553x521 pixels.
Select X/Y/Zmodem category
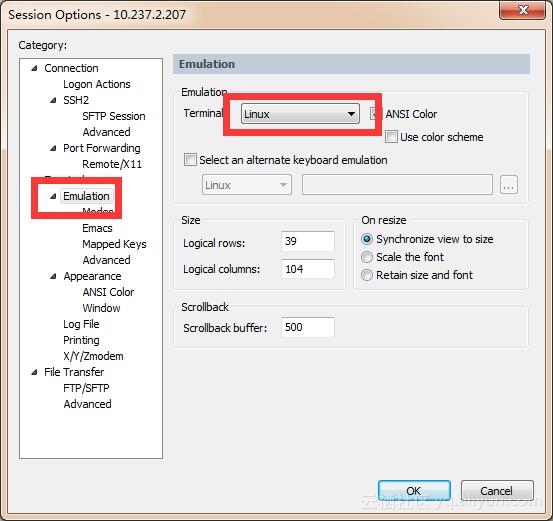click(93, 356)
